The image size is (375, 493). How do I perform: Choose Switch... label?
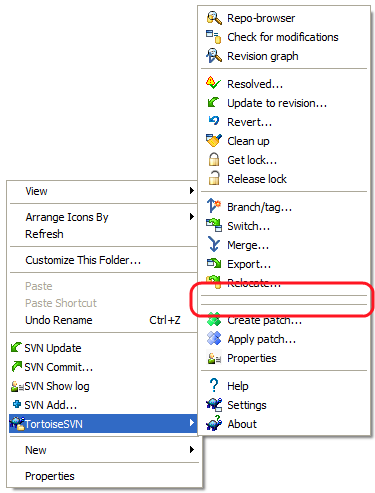click(x=249, y=226)
